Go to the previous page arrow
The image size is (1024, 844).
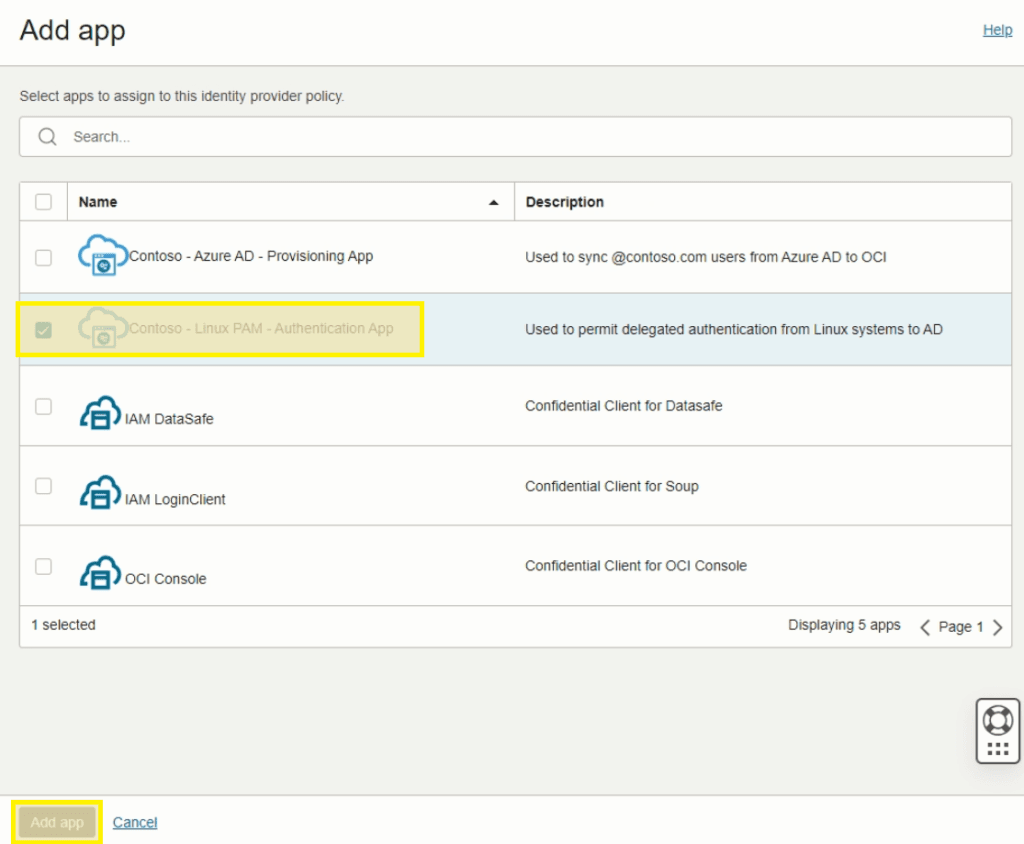tap(925, 627)
